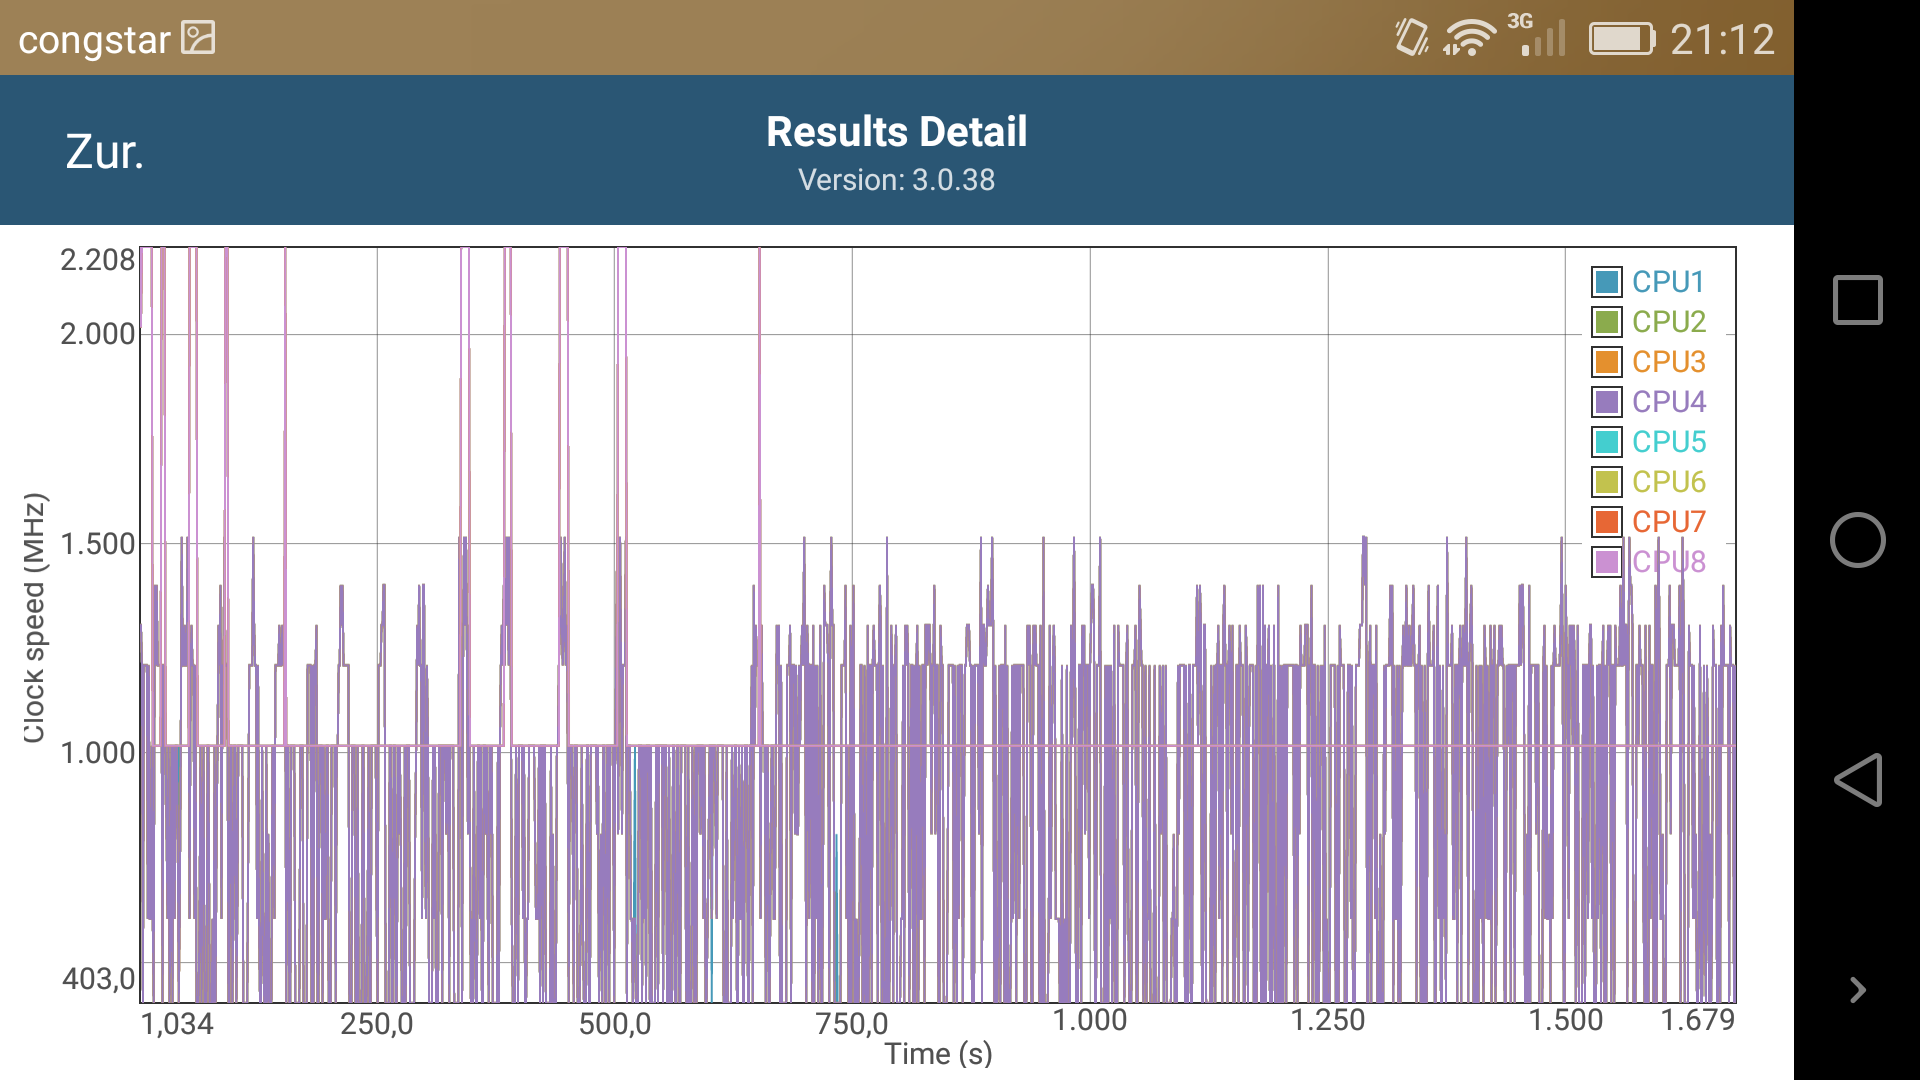Tap the Zur. back button

coord(105,152)
